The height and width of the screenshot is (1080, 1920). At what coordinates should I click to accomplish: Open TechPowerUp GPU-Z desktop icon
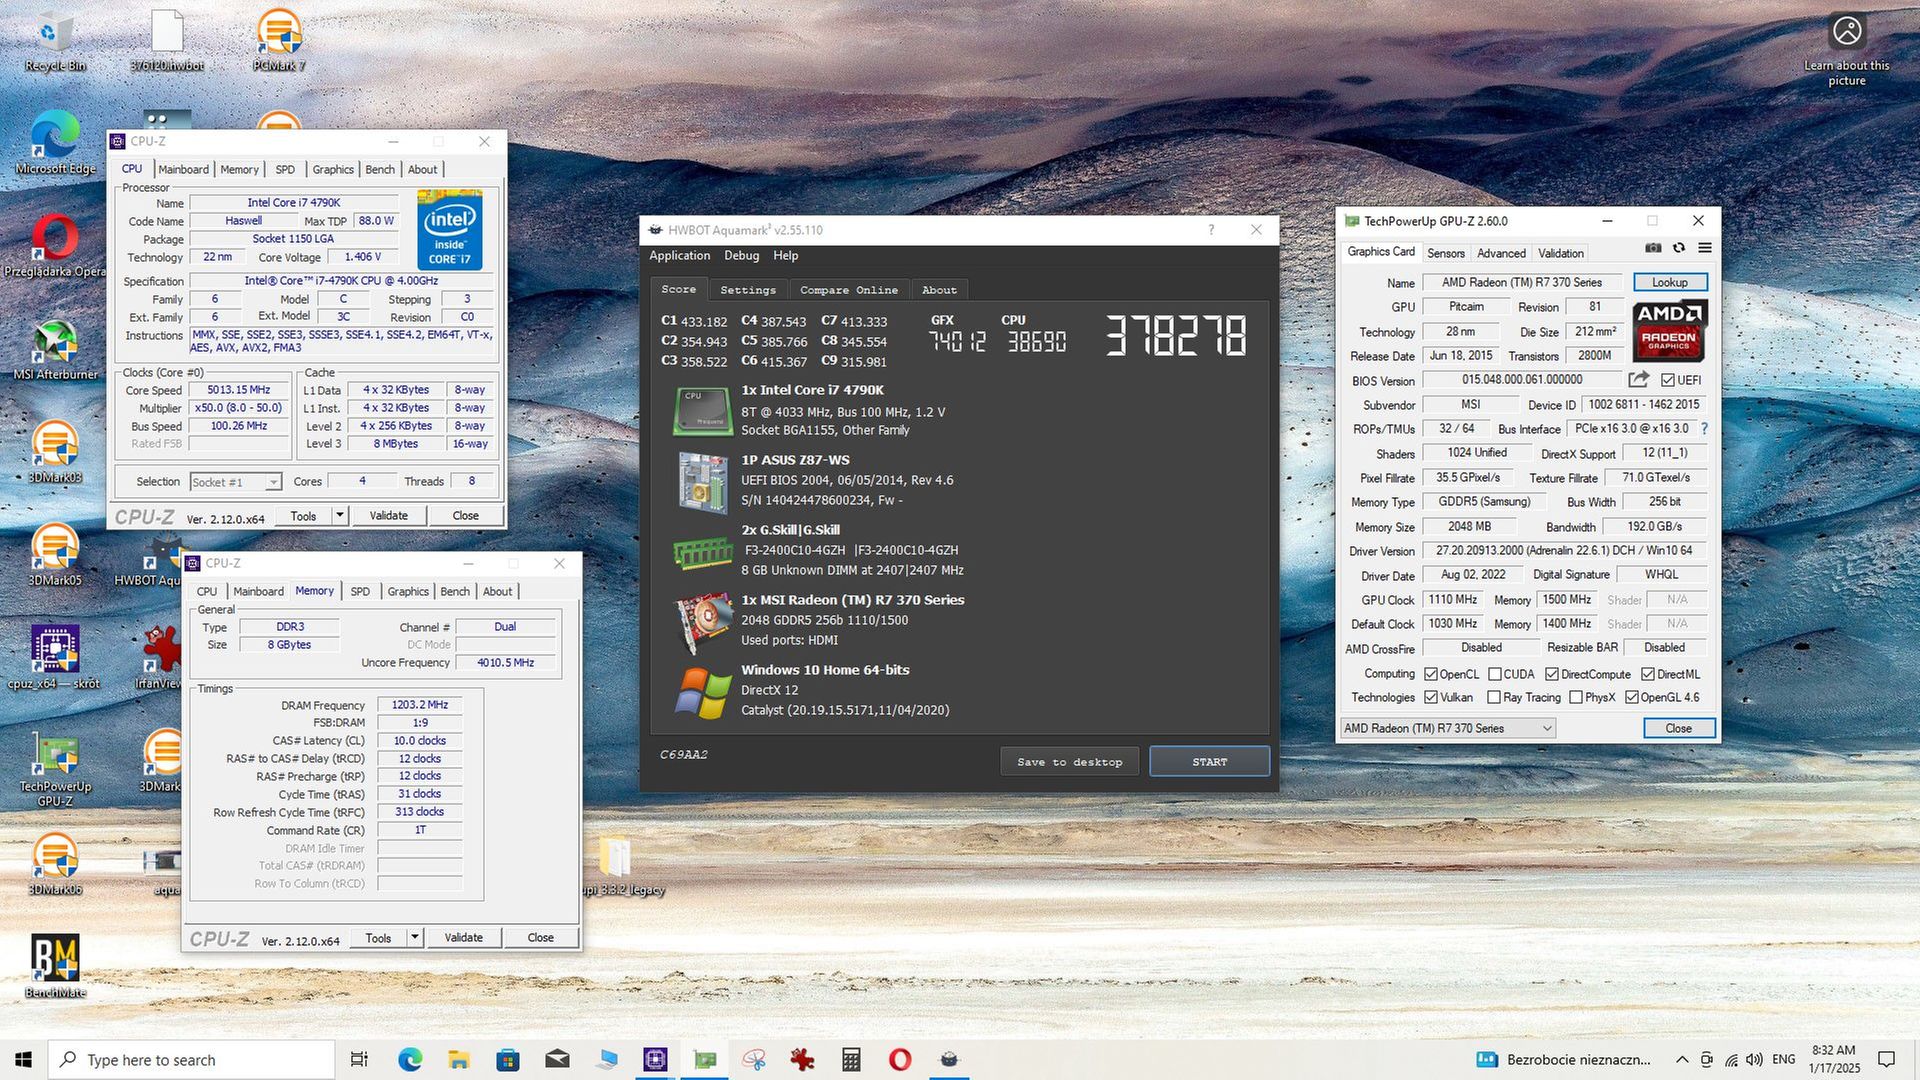coord(55,770)
